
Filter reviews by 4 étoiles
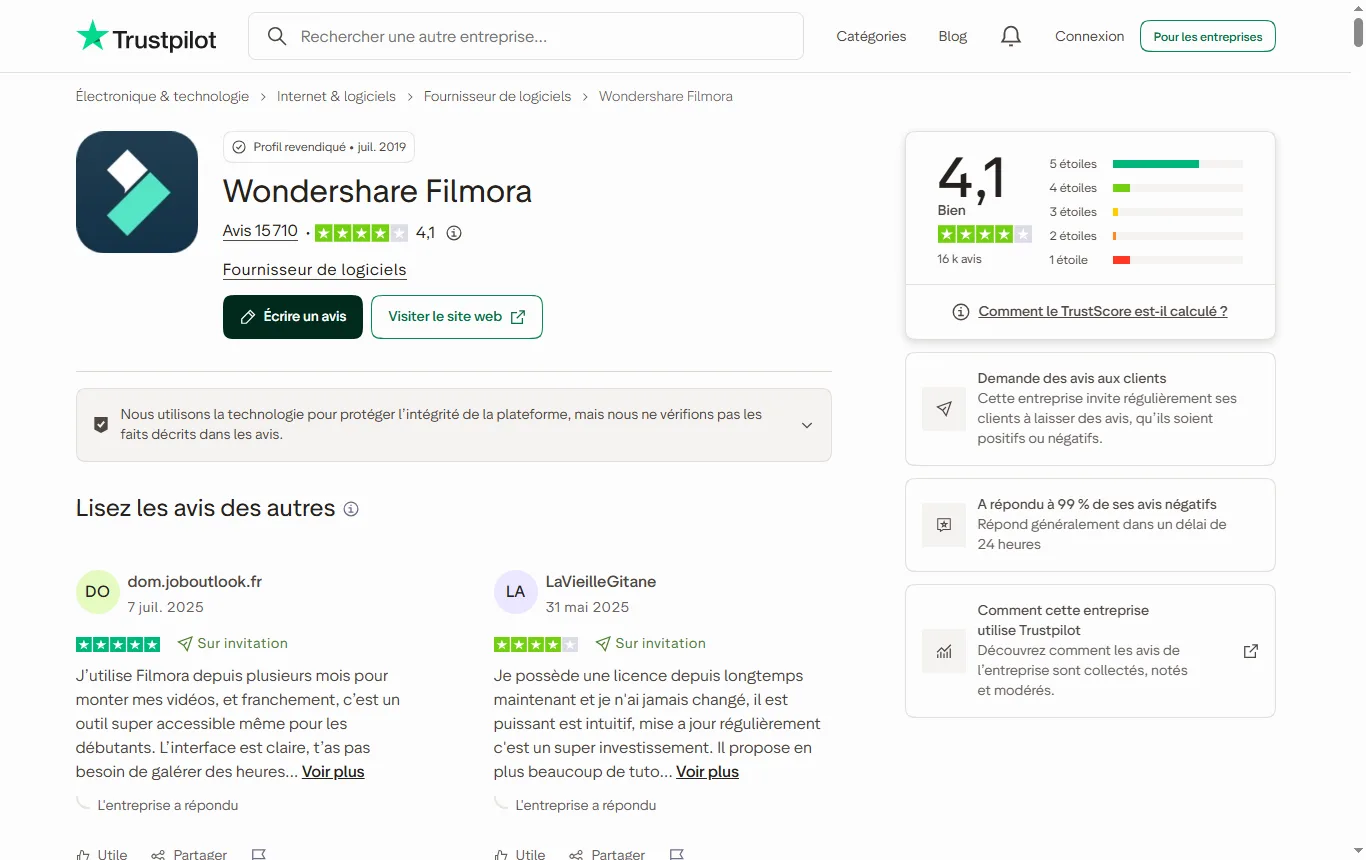click(1145, 188)
